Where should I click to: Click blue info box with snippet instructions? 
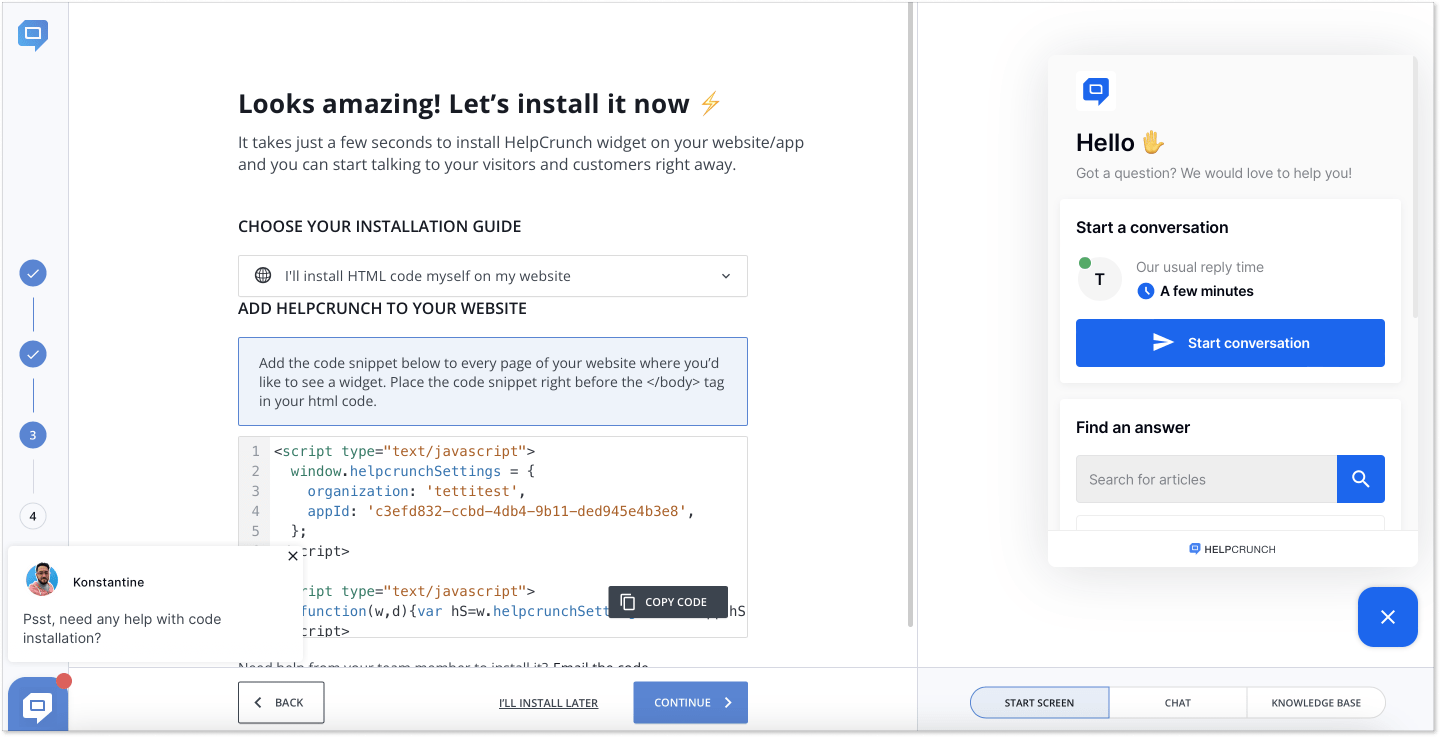(x=493, y=382)
